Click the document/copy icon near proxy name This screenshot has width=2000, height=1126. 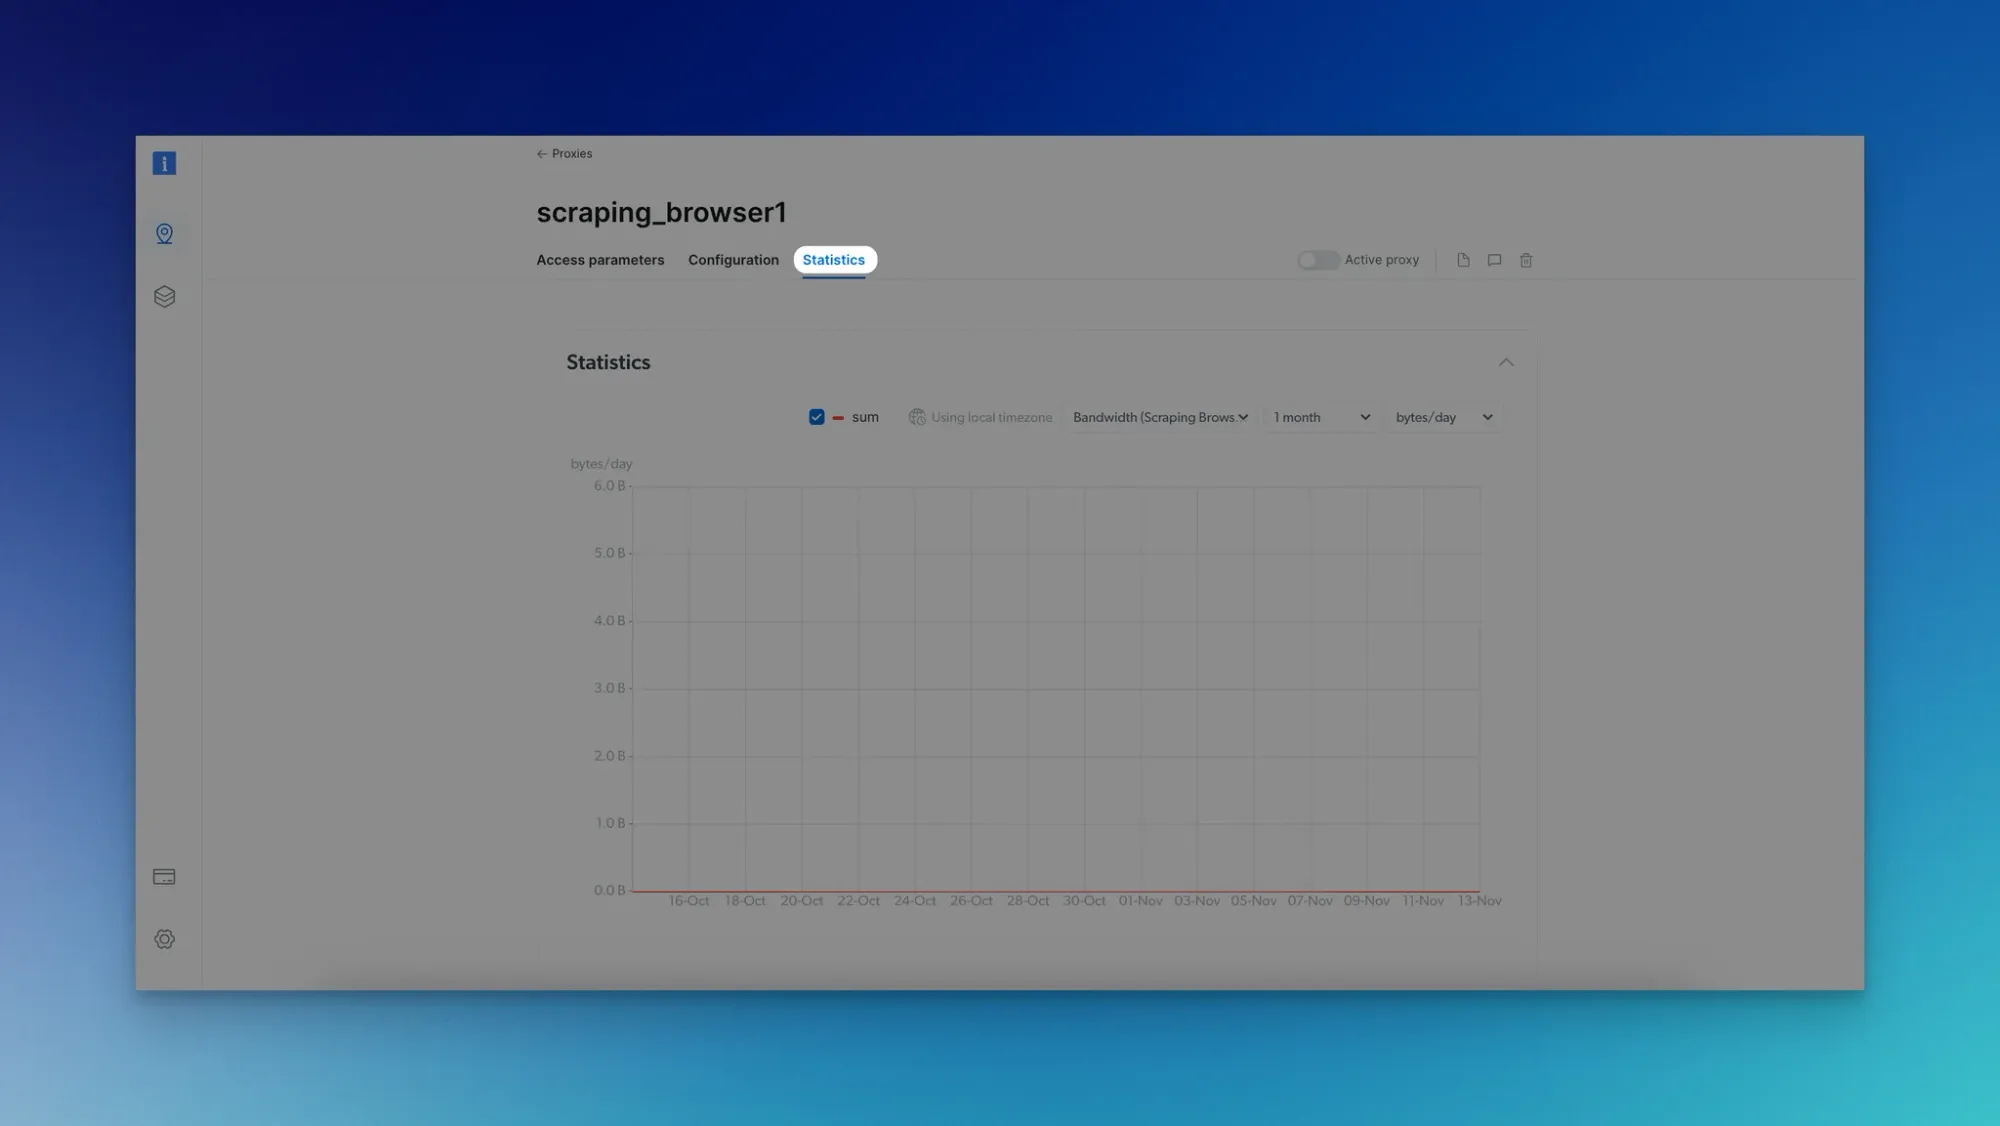1463,260
